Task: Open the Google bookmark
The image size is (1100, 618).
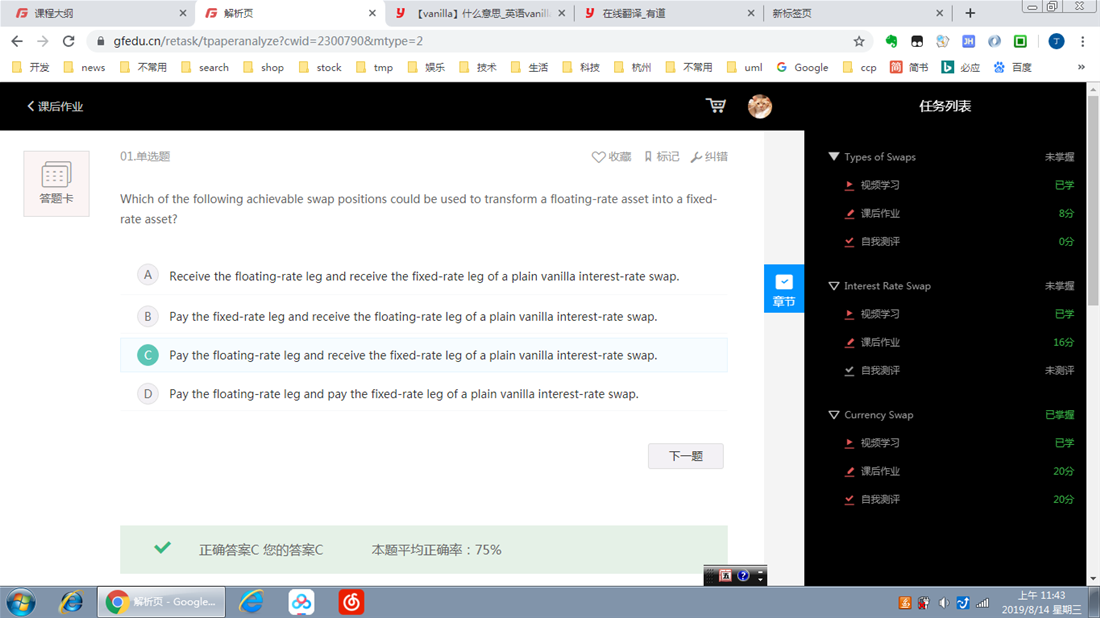Action: [803, 67]
